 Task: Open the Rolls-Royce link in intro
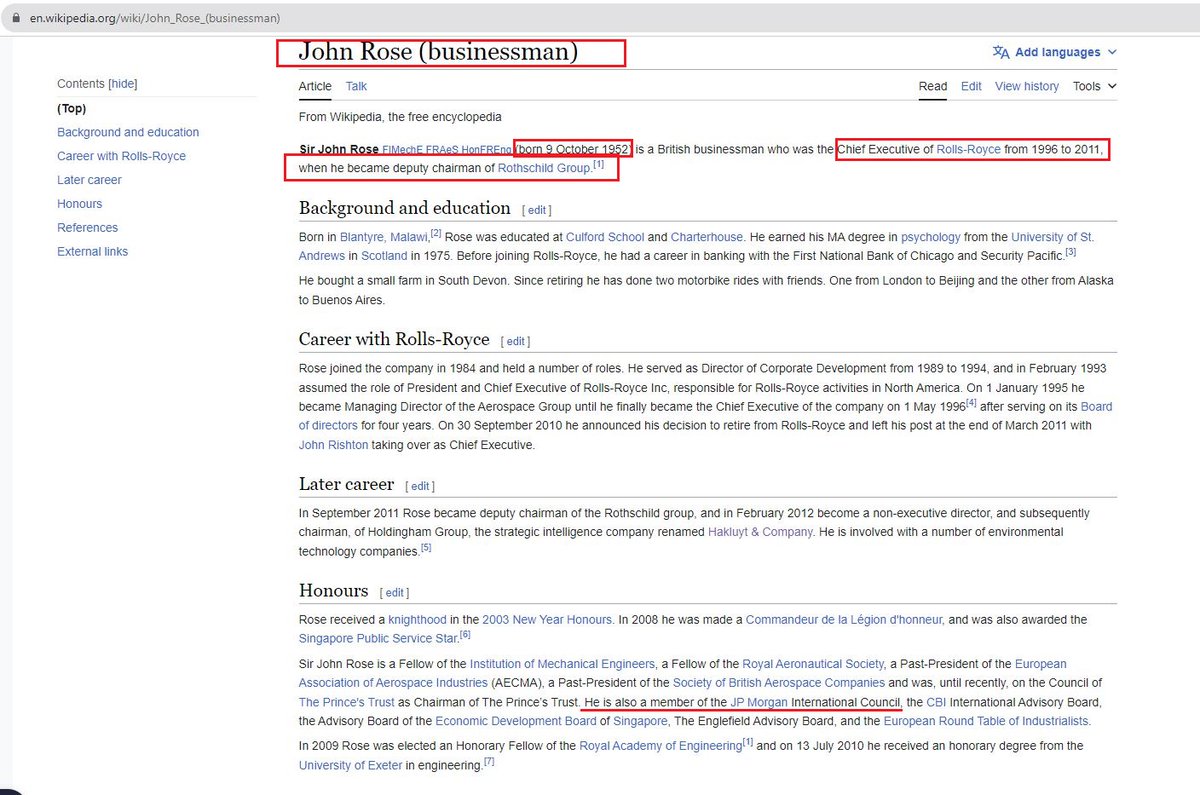pos(968,149)
